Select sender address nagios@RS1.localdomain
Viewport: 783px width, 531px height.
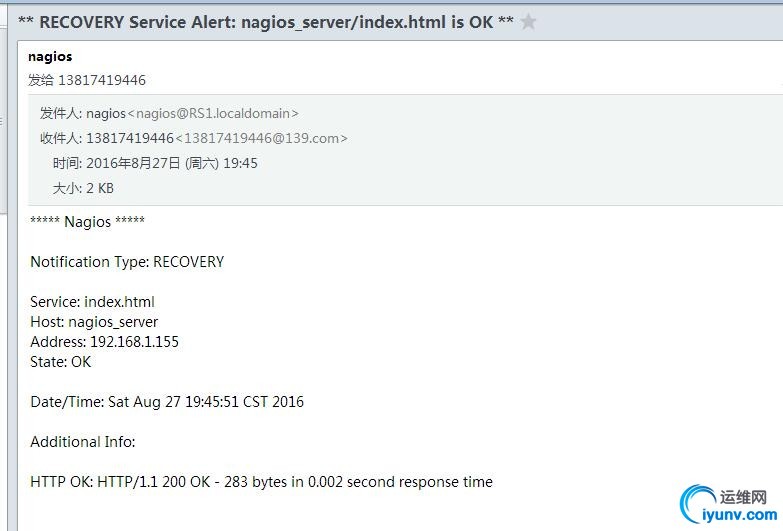coord(213,113)
